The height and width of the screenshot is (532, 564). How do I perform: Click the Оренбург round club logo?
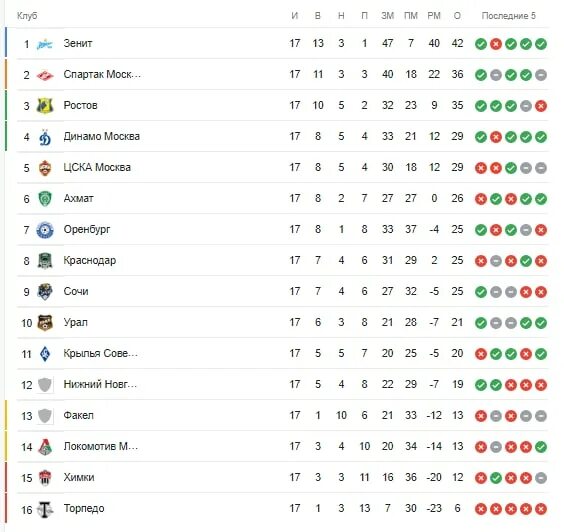(x=45, y=230)
